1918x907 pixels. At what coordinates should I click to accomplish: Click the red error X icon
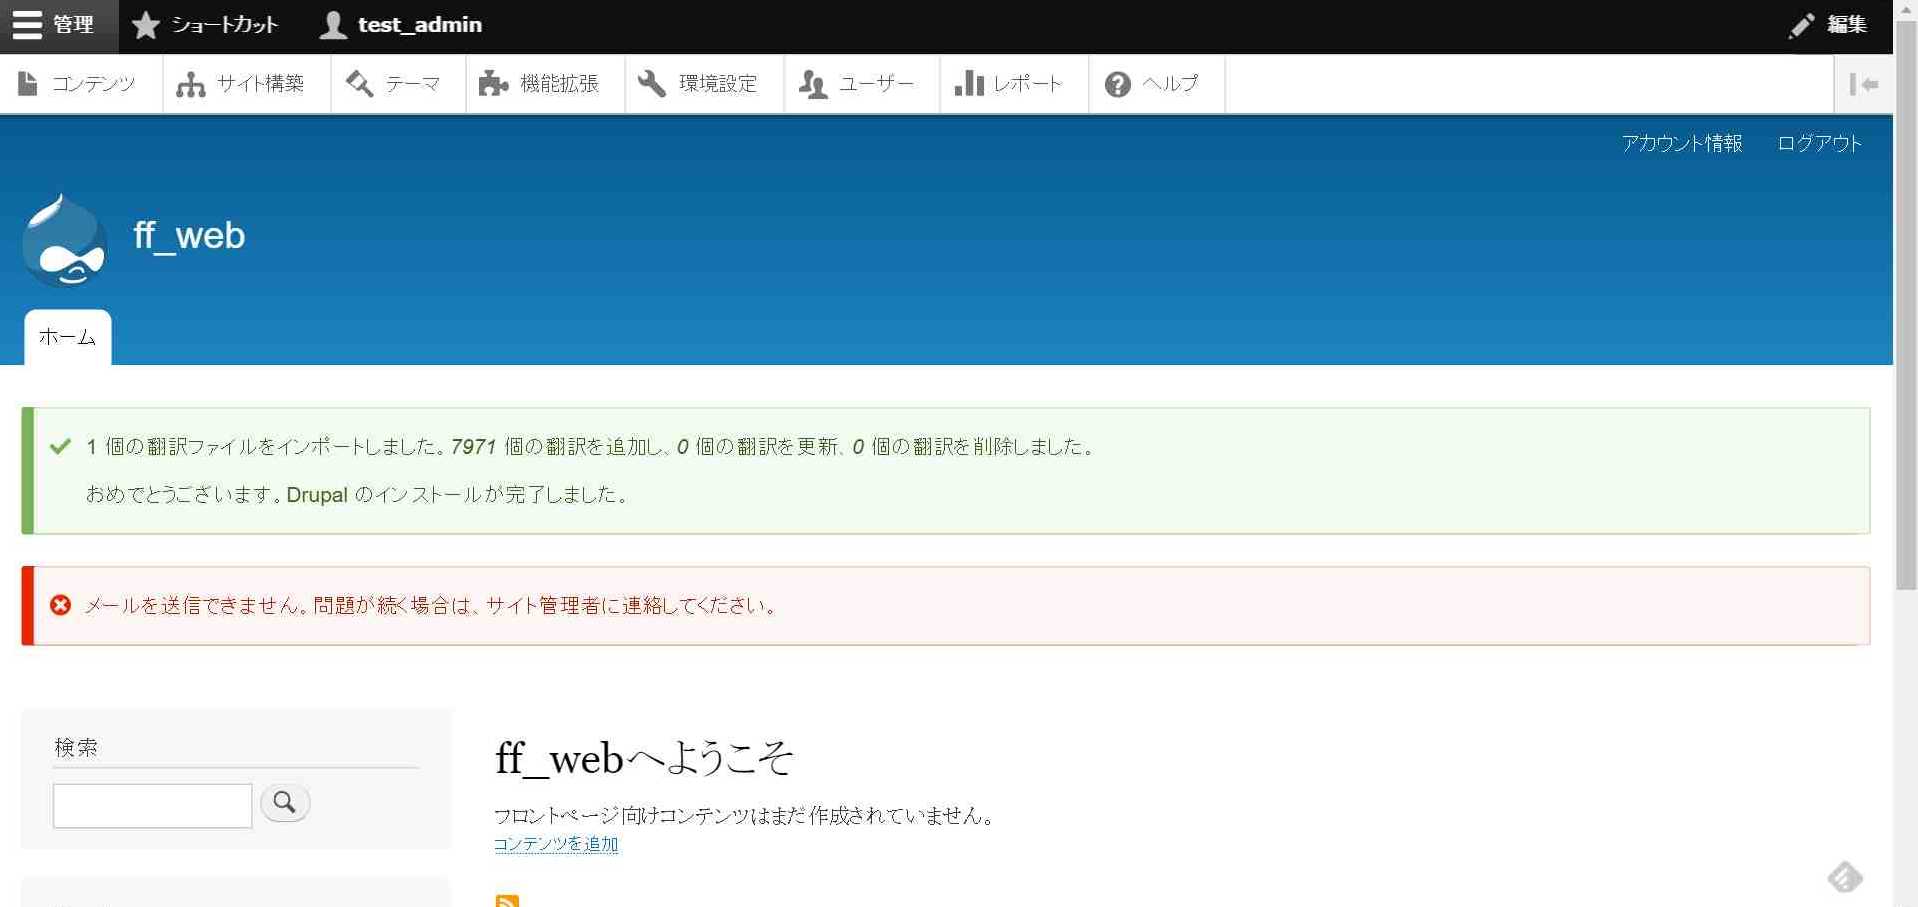point(60,605)
